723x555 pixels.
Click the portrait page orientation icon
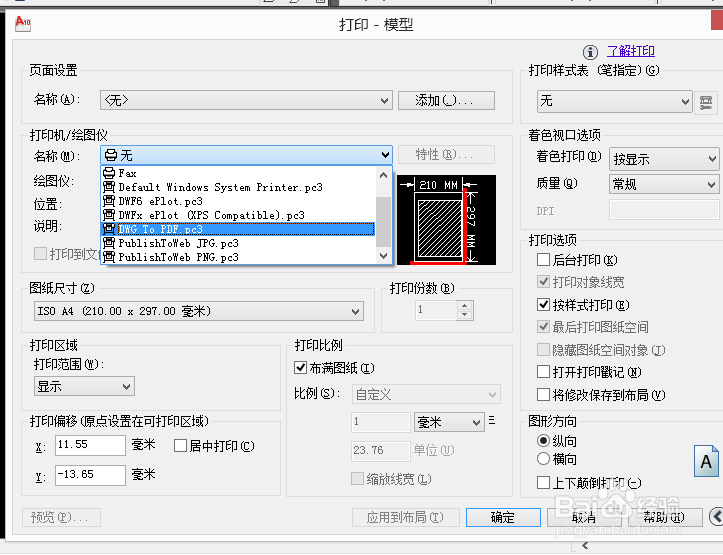[x=706, y=461]
